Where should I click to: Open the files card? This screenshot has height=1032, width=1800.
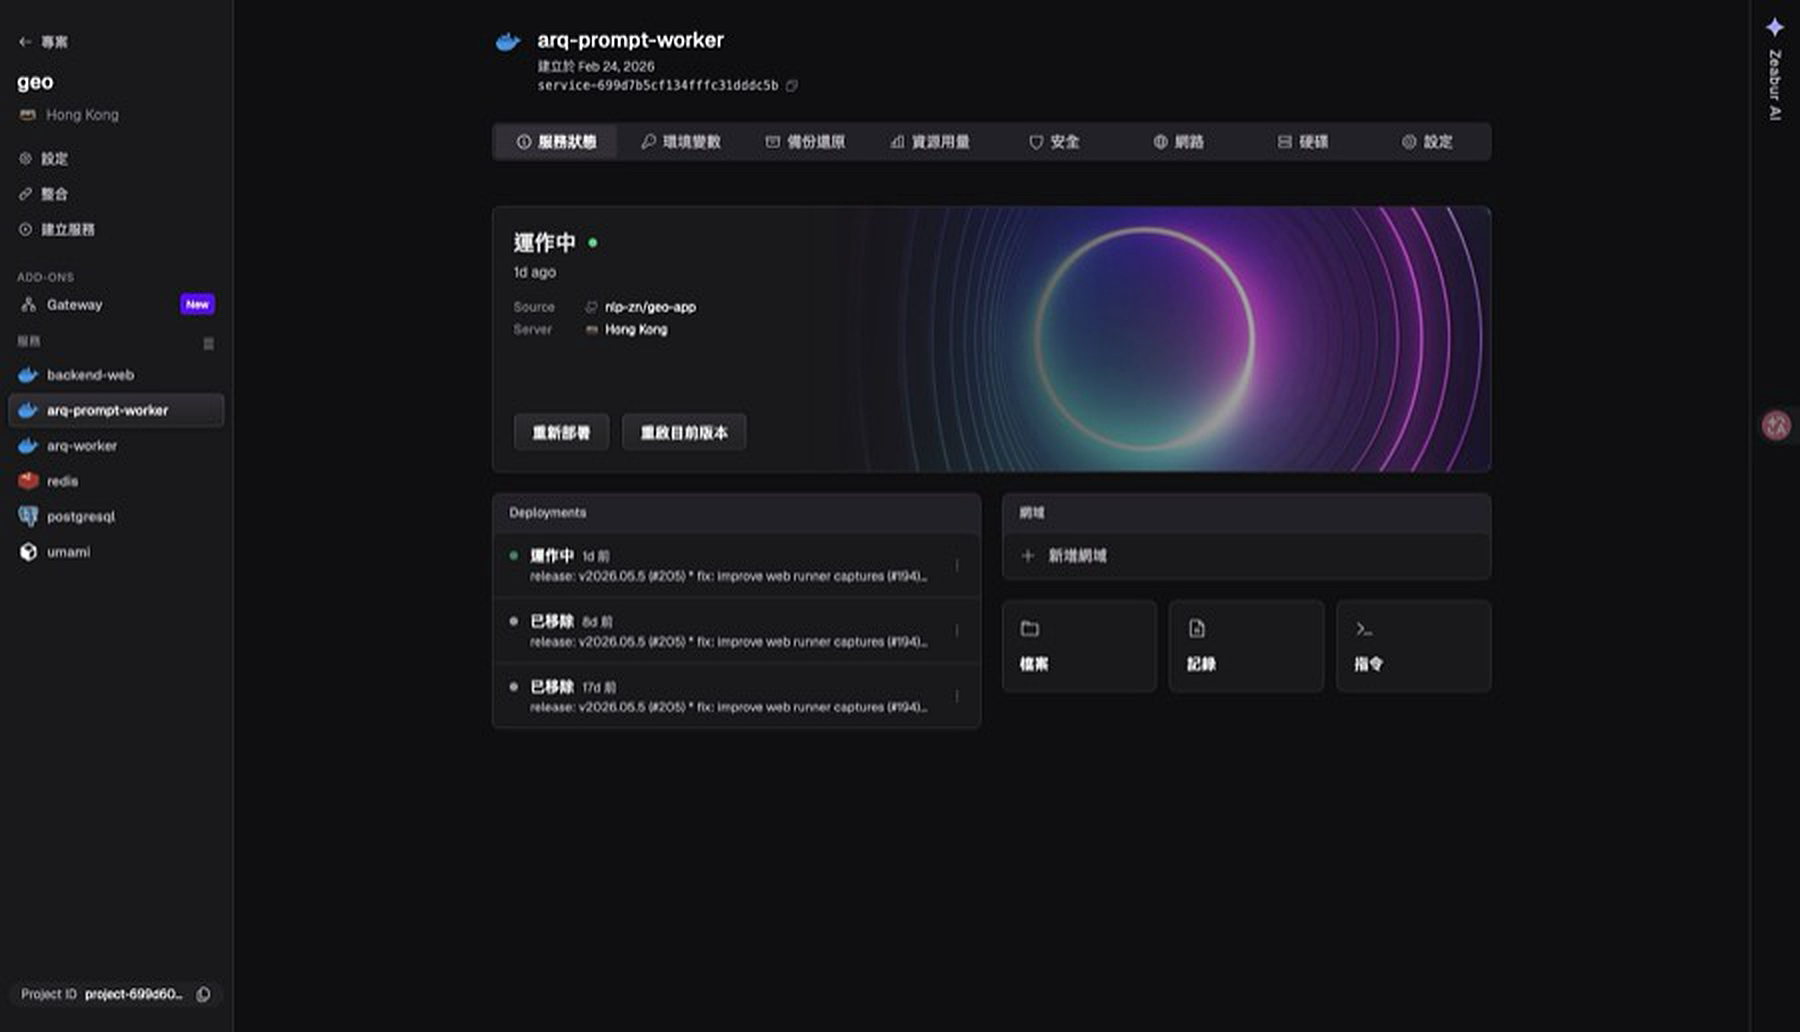[1079, 646]
